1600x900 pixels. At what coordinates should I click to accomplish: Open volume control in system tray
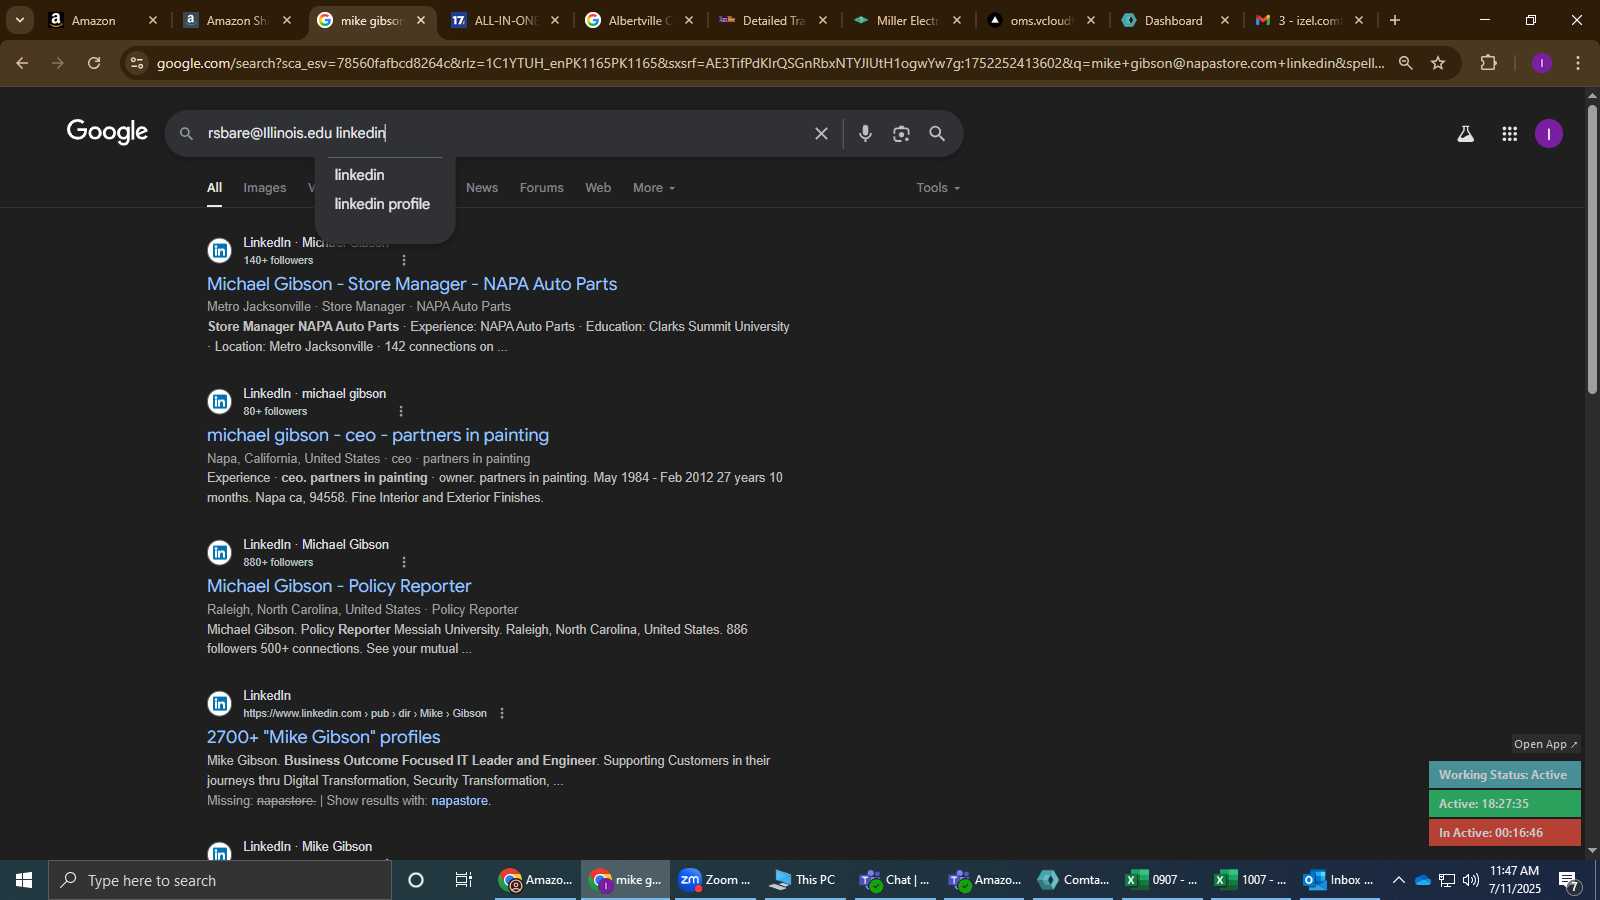point(1470,880)
